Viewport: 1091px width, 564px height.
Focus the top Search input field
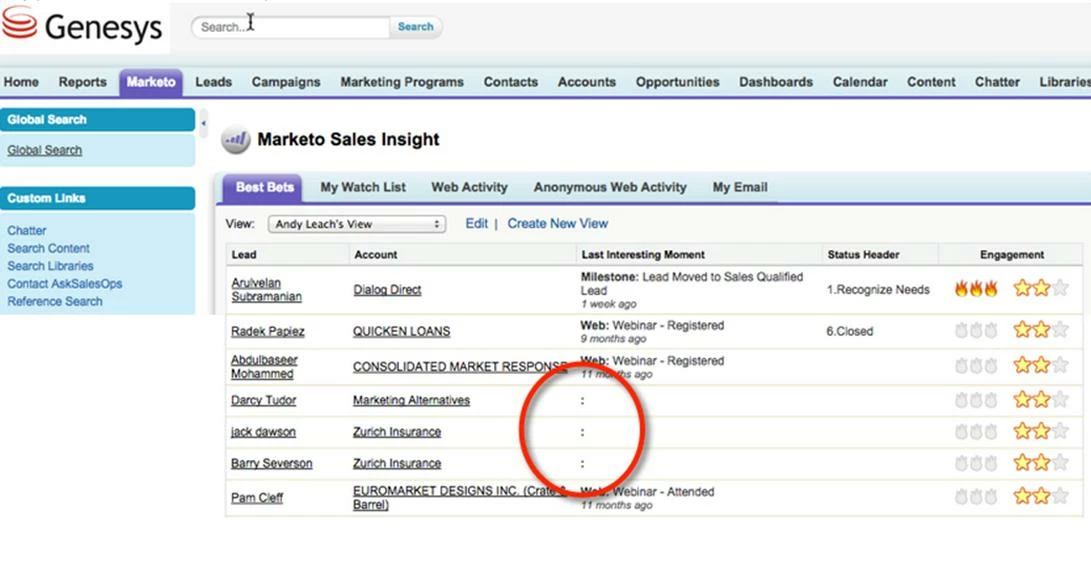[x=291, y=27]
